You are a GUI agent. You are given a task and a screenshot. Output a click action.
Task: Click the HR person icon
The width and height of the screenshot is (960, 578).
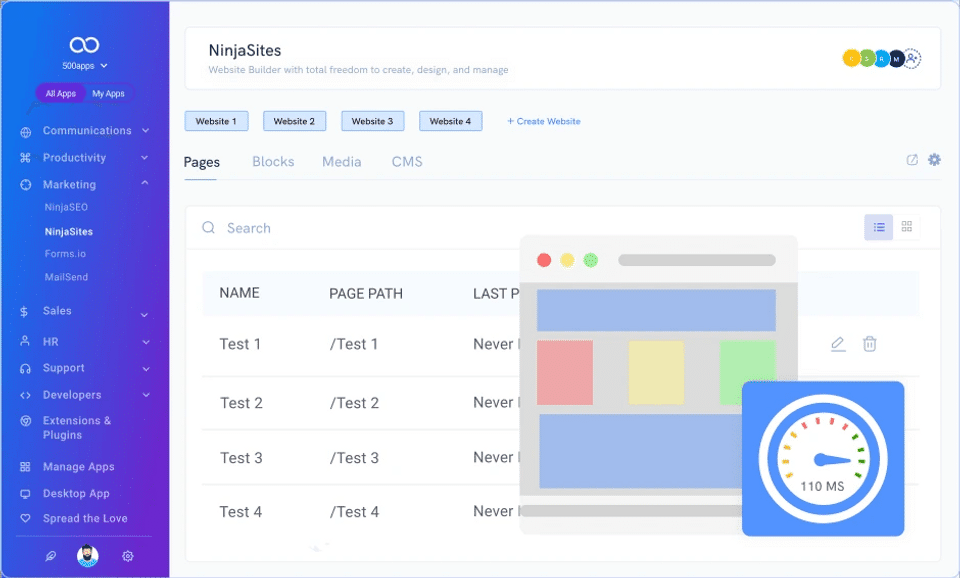coord(25,341)
